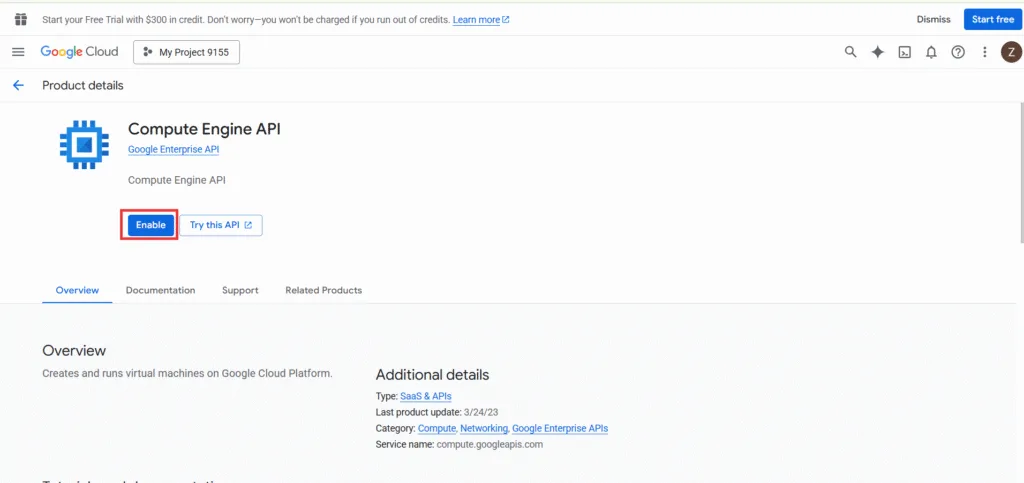The image size is (1024, 483).
Task: Click the gift icon in trial banner
Action: tap(21, 19)
